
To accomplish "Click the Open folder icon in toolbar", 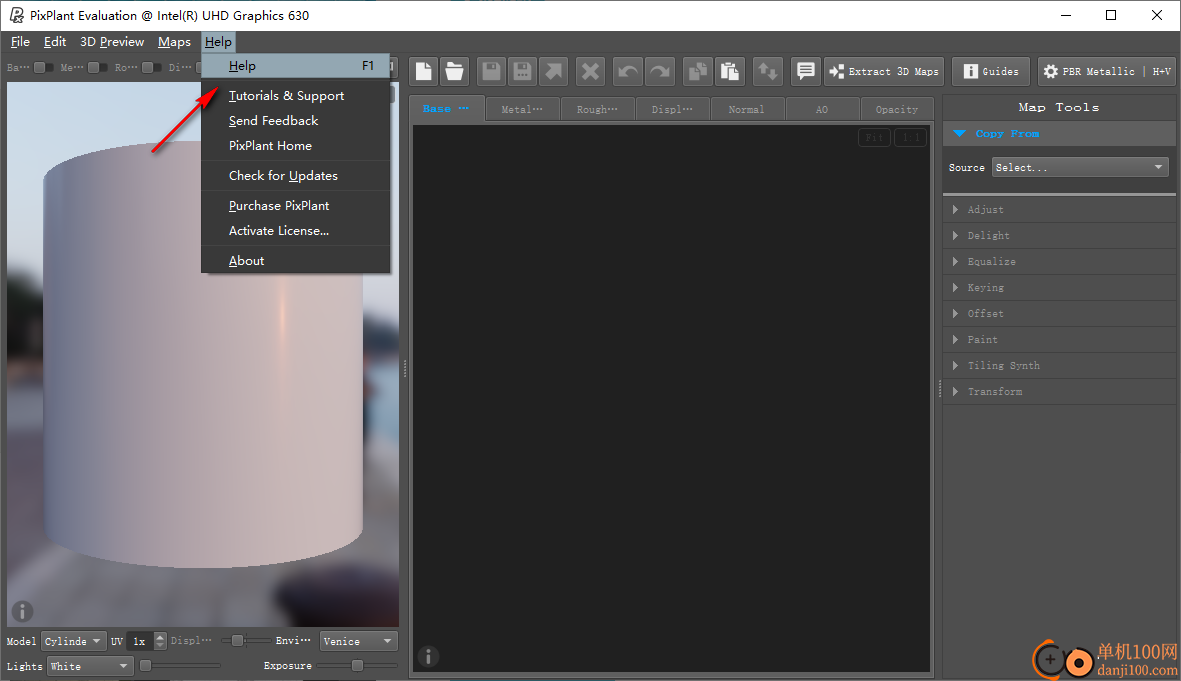I will pyautogui.click(x=454, y=72).
